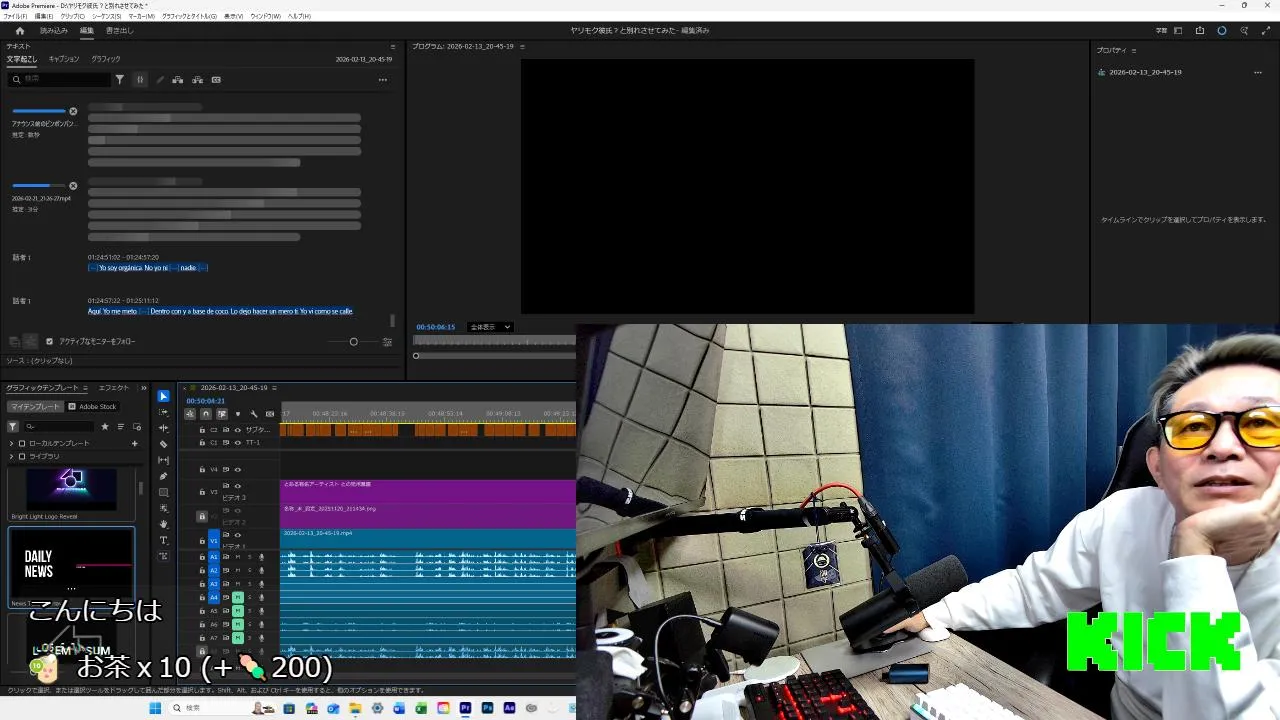Select the Adobe Stock button
This screenshot has width=1280, height=720.
click(x=93, y=407)
